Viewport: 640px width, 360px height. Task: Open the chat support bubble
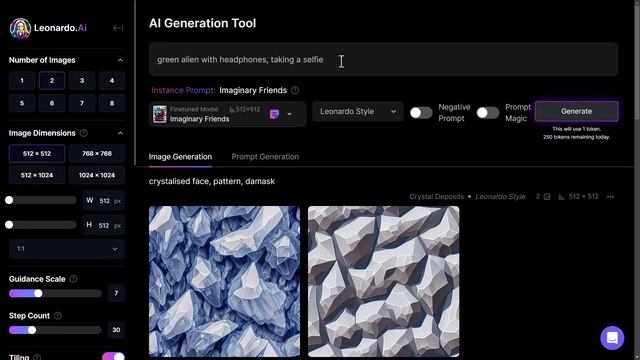612,338
